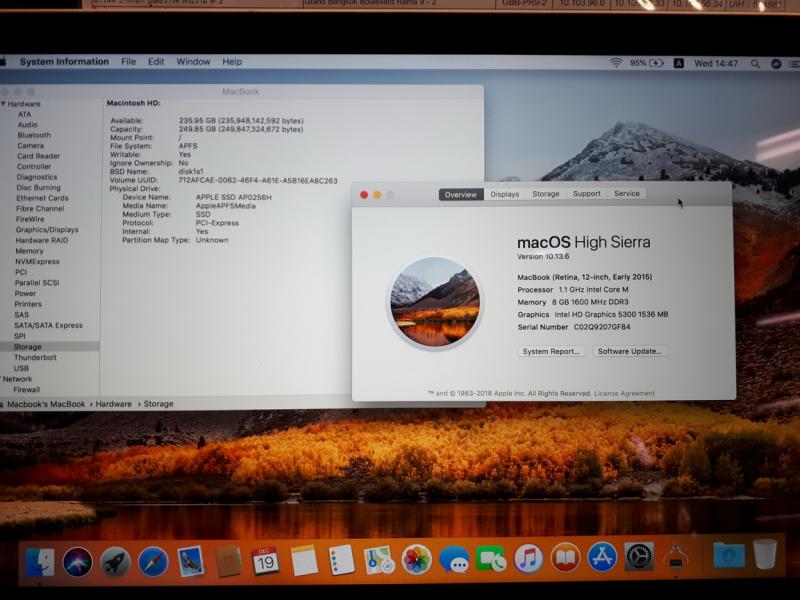Screen dimensions: 800x600
Task: Select Firewall under Network
Action: point(27,389)
